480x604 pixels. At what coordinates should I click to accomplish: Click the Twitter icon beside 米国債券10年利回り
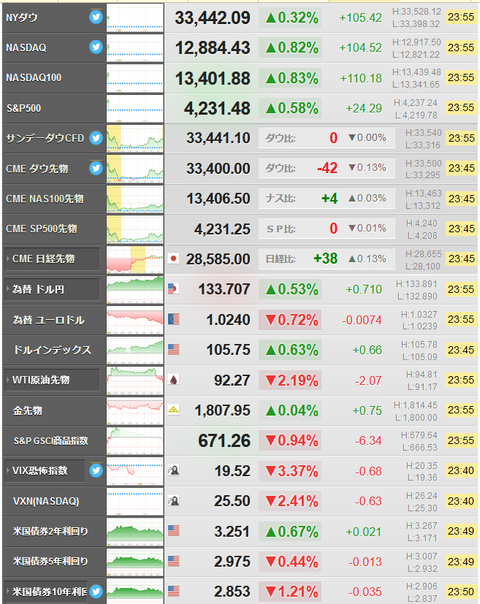pos(96,591)
